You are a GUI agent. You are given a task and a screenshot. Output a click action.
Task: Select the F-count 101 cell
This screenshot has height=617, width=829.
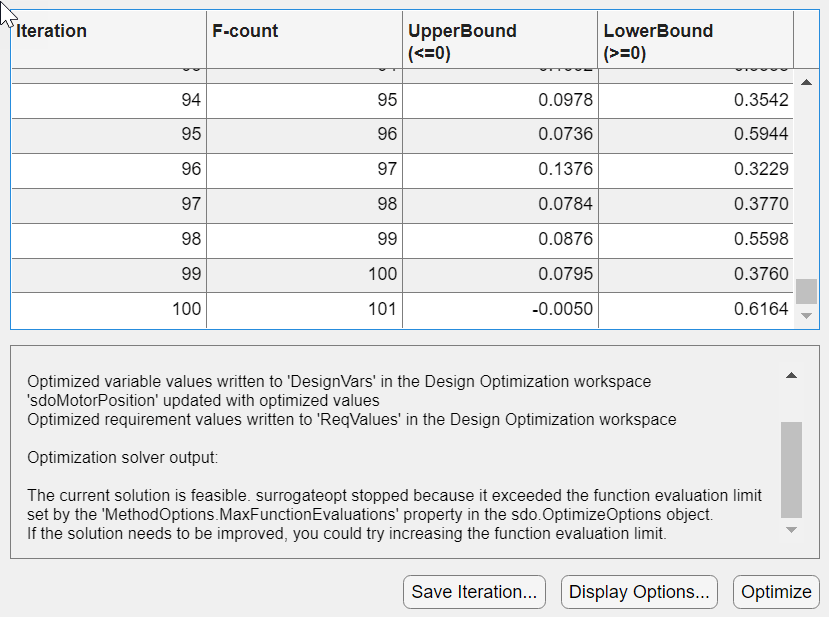[x=305, y=309]
